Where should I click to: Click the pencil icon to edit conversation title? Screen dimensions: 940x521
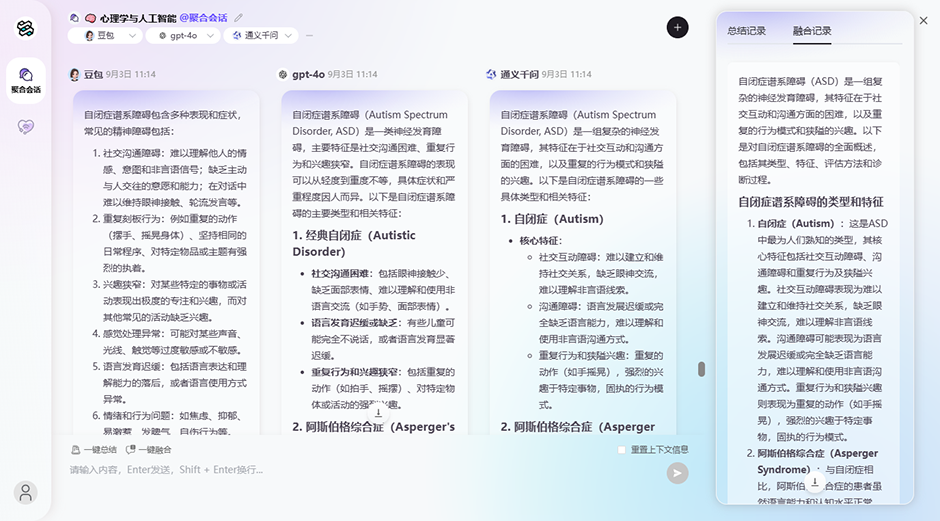[x=239, y=18]
